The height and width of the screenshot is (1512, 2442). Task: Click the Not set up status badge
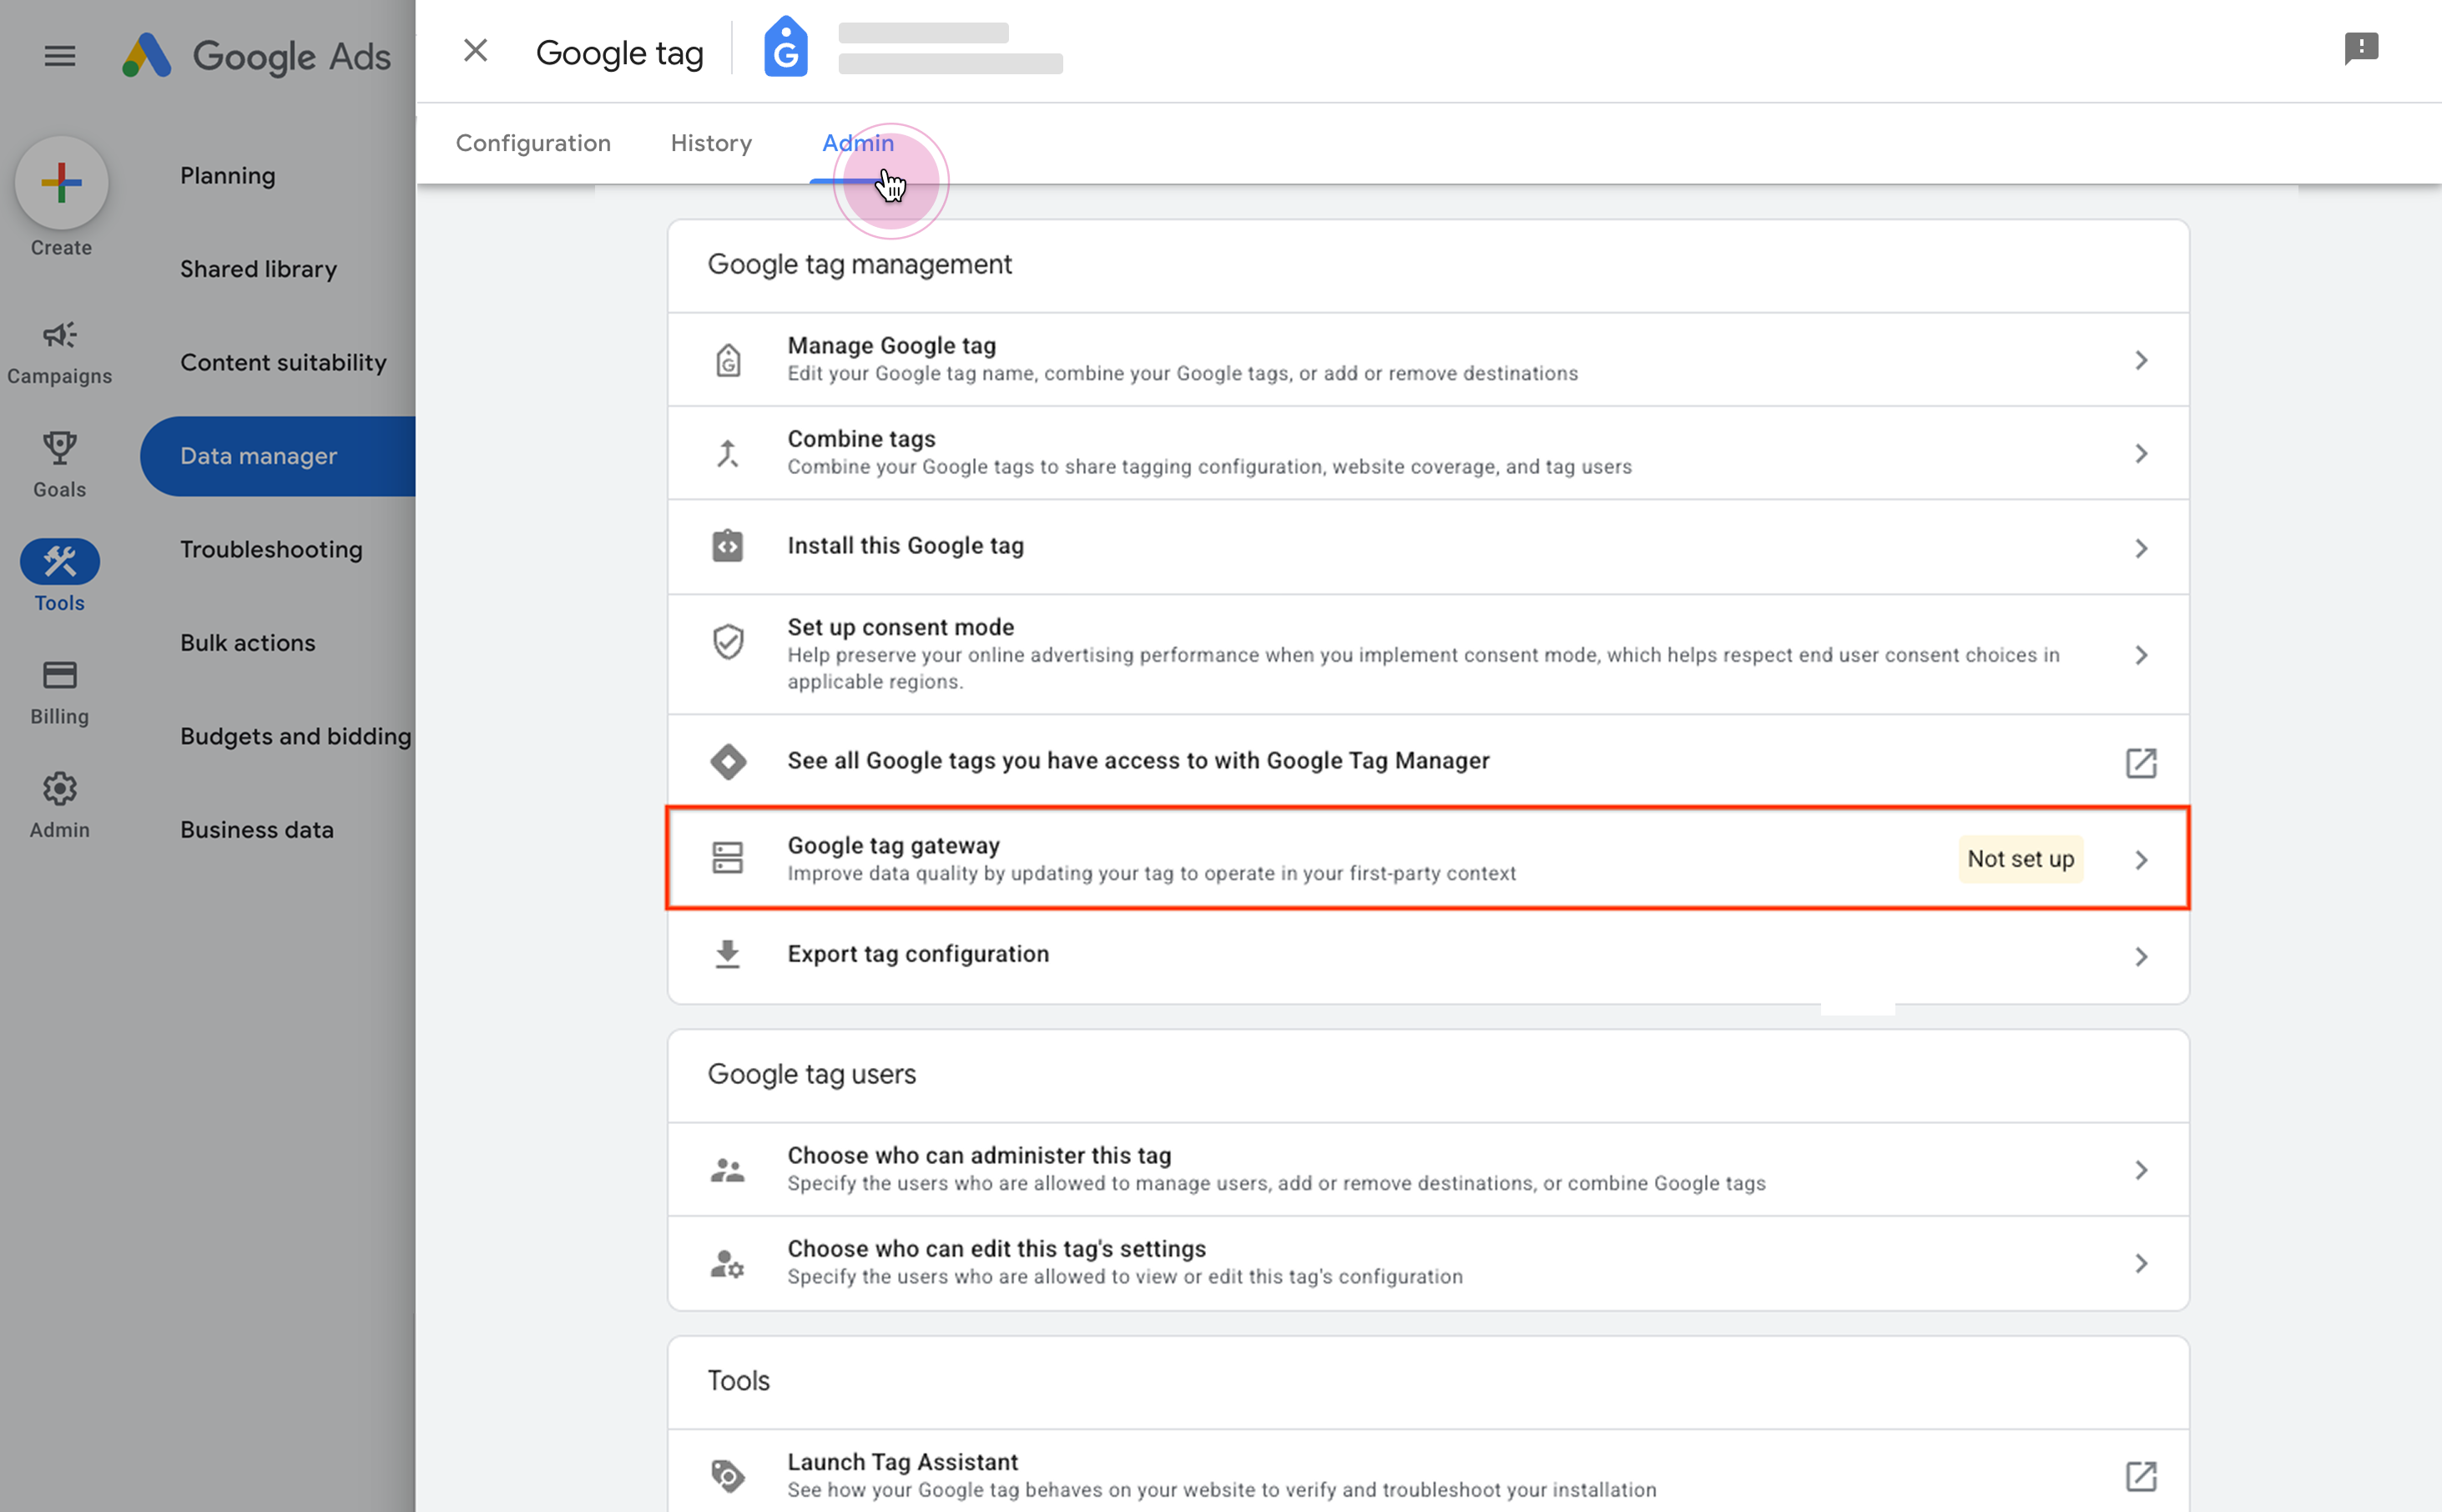point(2020,859)
